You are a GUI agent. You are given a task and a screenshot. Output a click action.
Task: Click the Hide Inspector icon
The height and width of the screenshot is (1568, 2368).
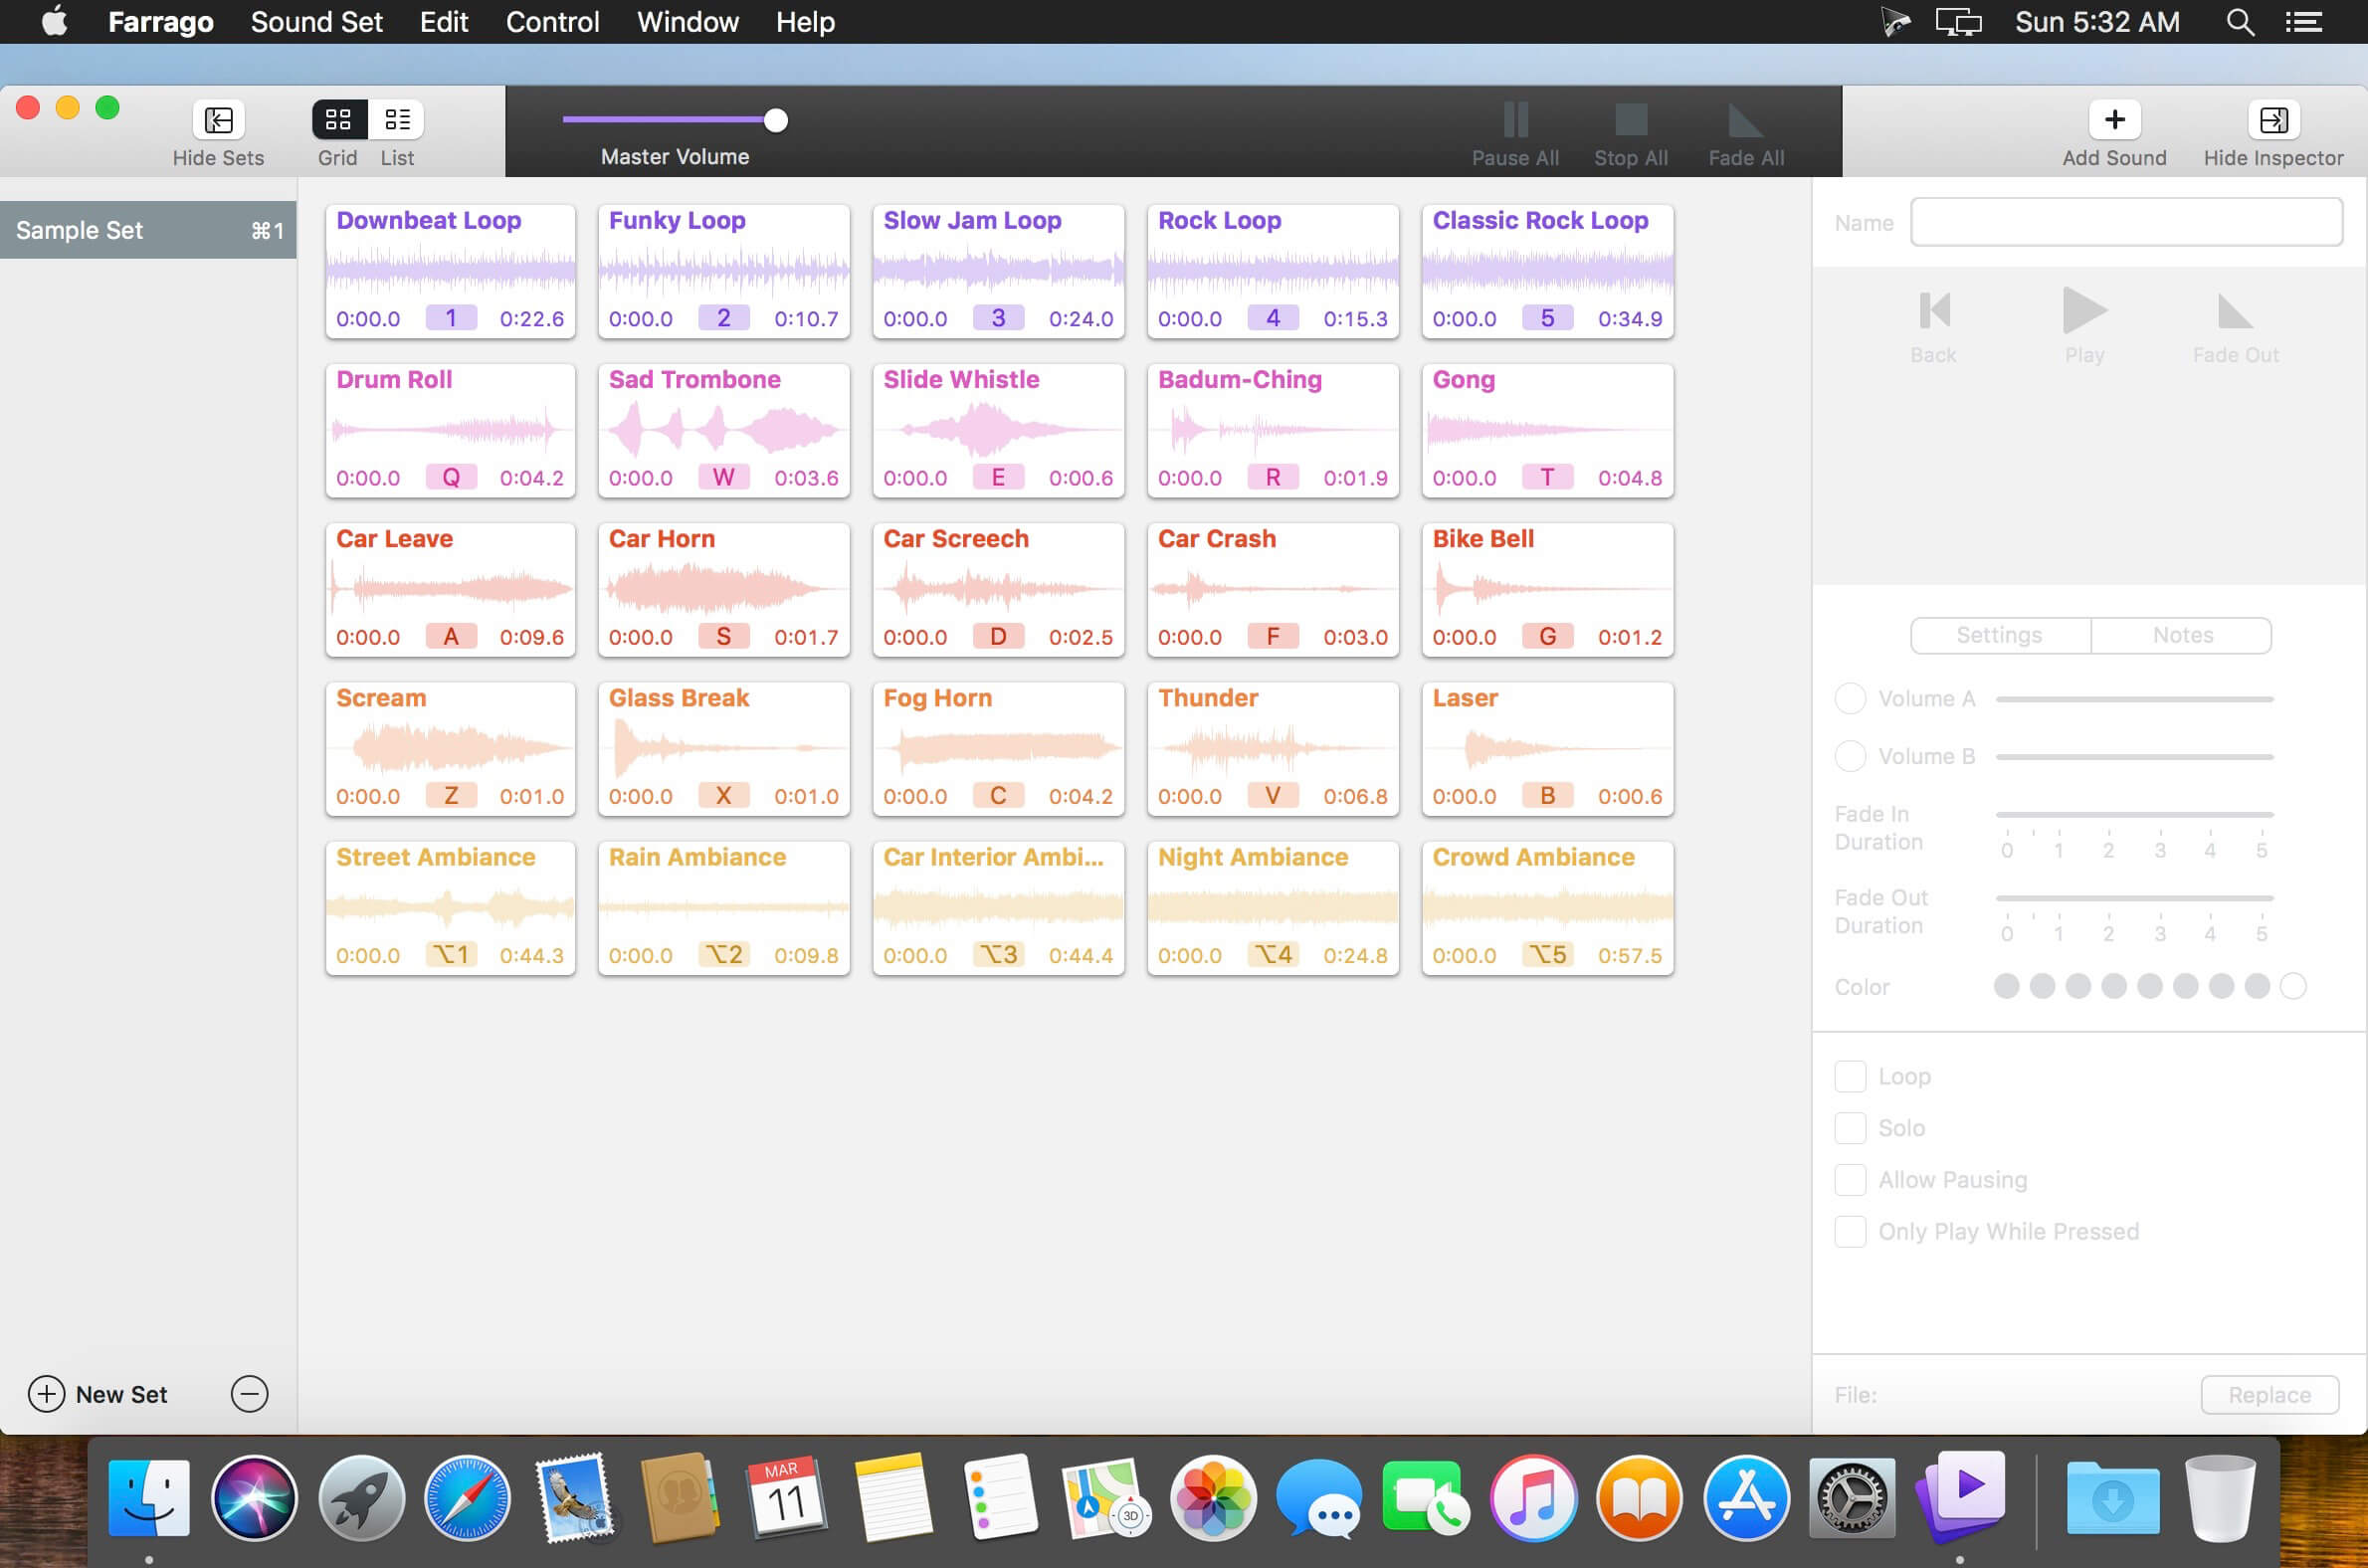pos(2273,119)
